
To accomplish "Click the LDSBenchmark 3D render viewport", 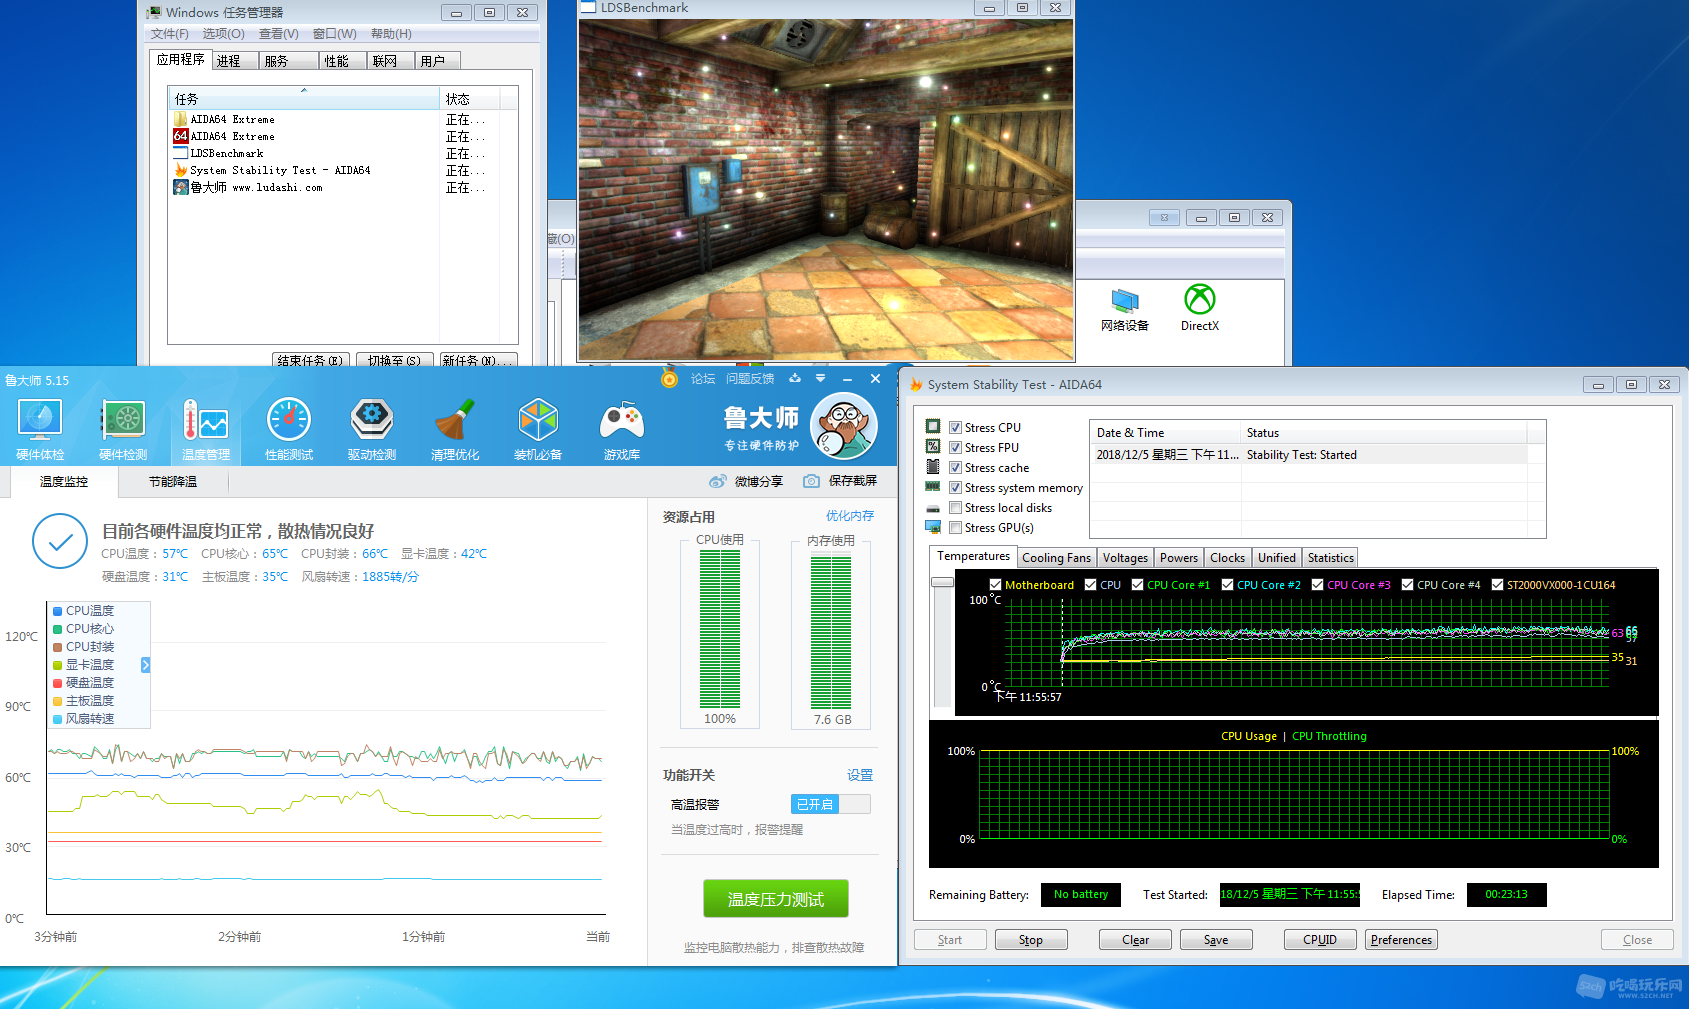I will pos(826,189).
